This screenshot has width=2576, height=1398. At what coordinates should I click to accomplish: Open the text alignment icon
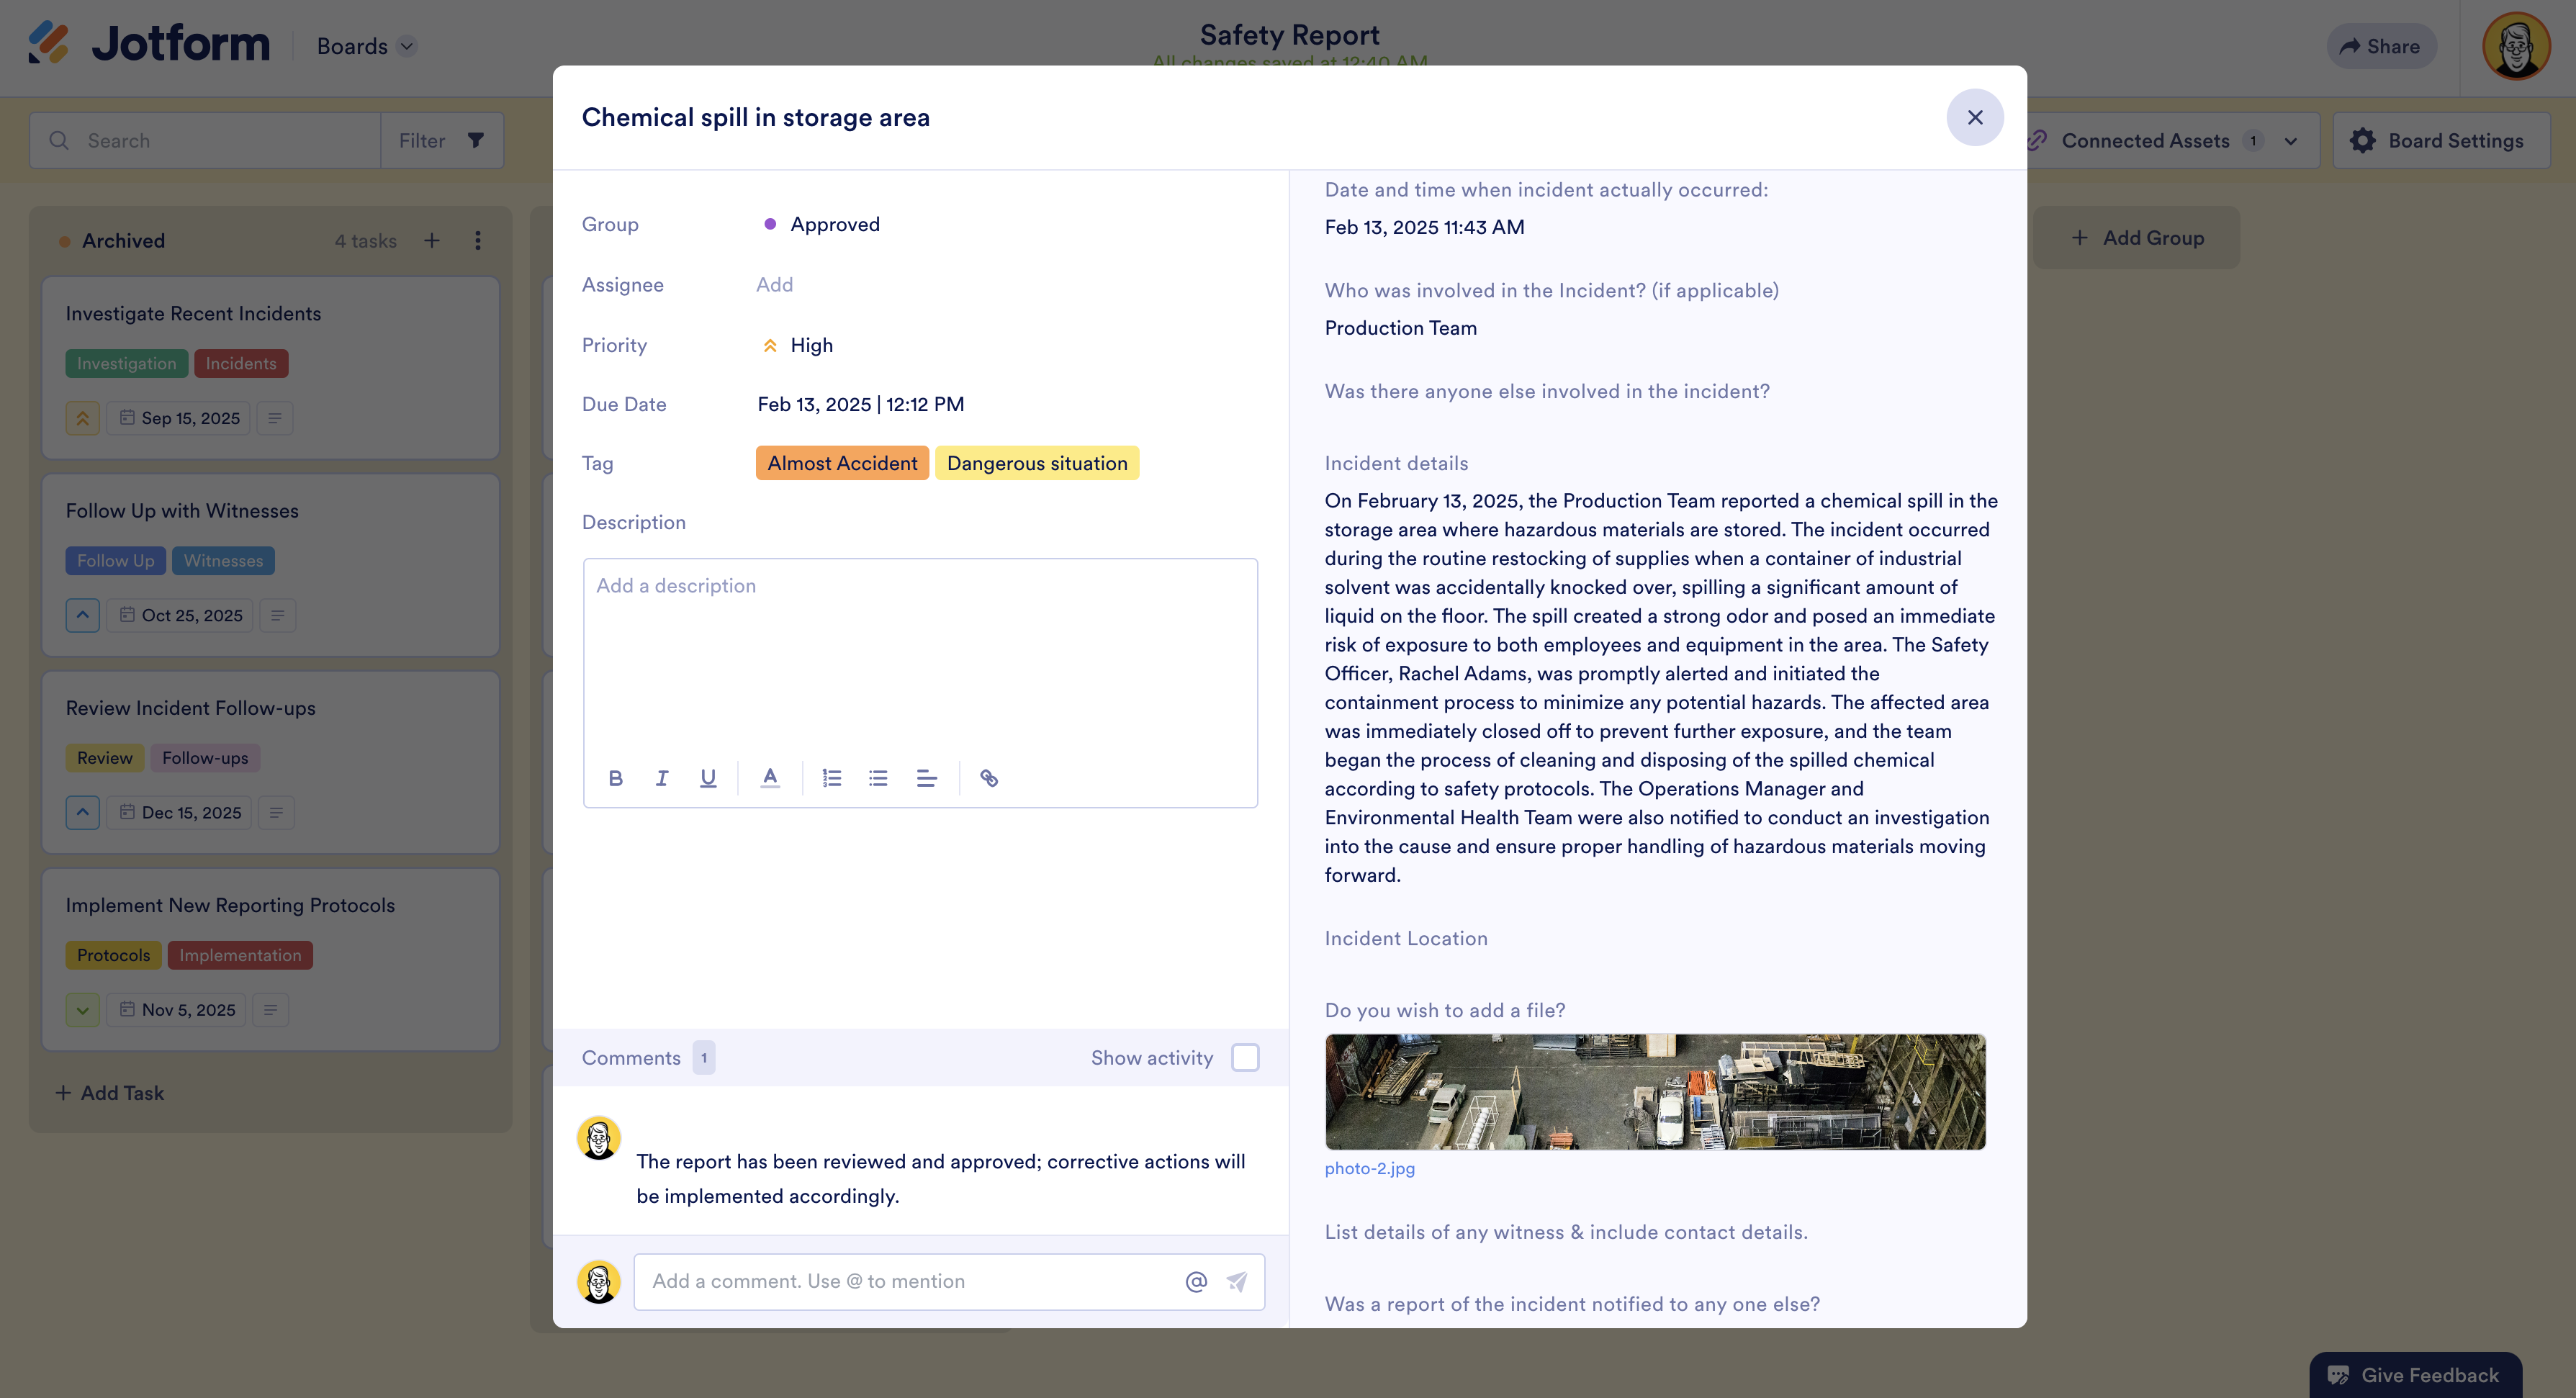pyautogui.click(x=926, y=778)
